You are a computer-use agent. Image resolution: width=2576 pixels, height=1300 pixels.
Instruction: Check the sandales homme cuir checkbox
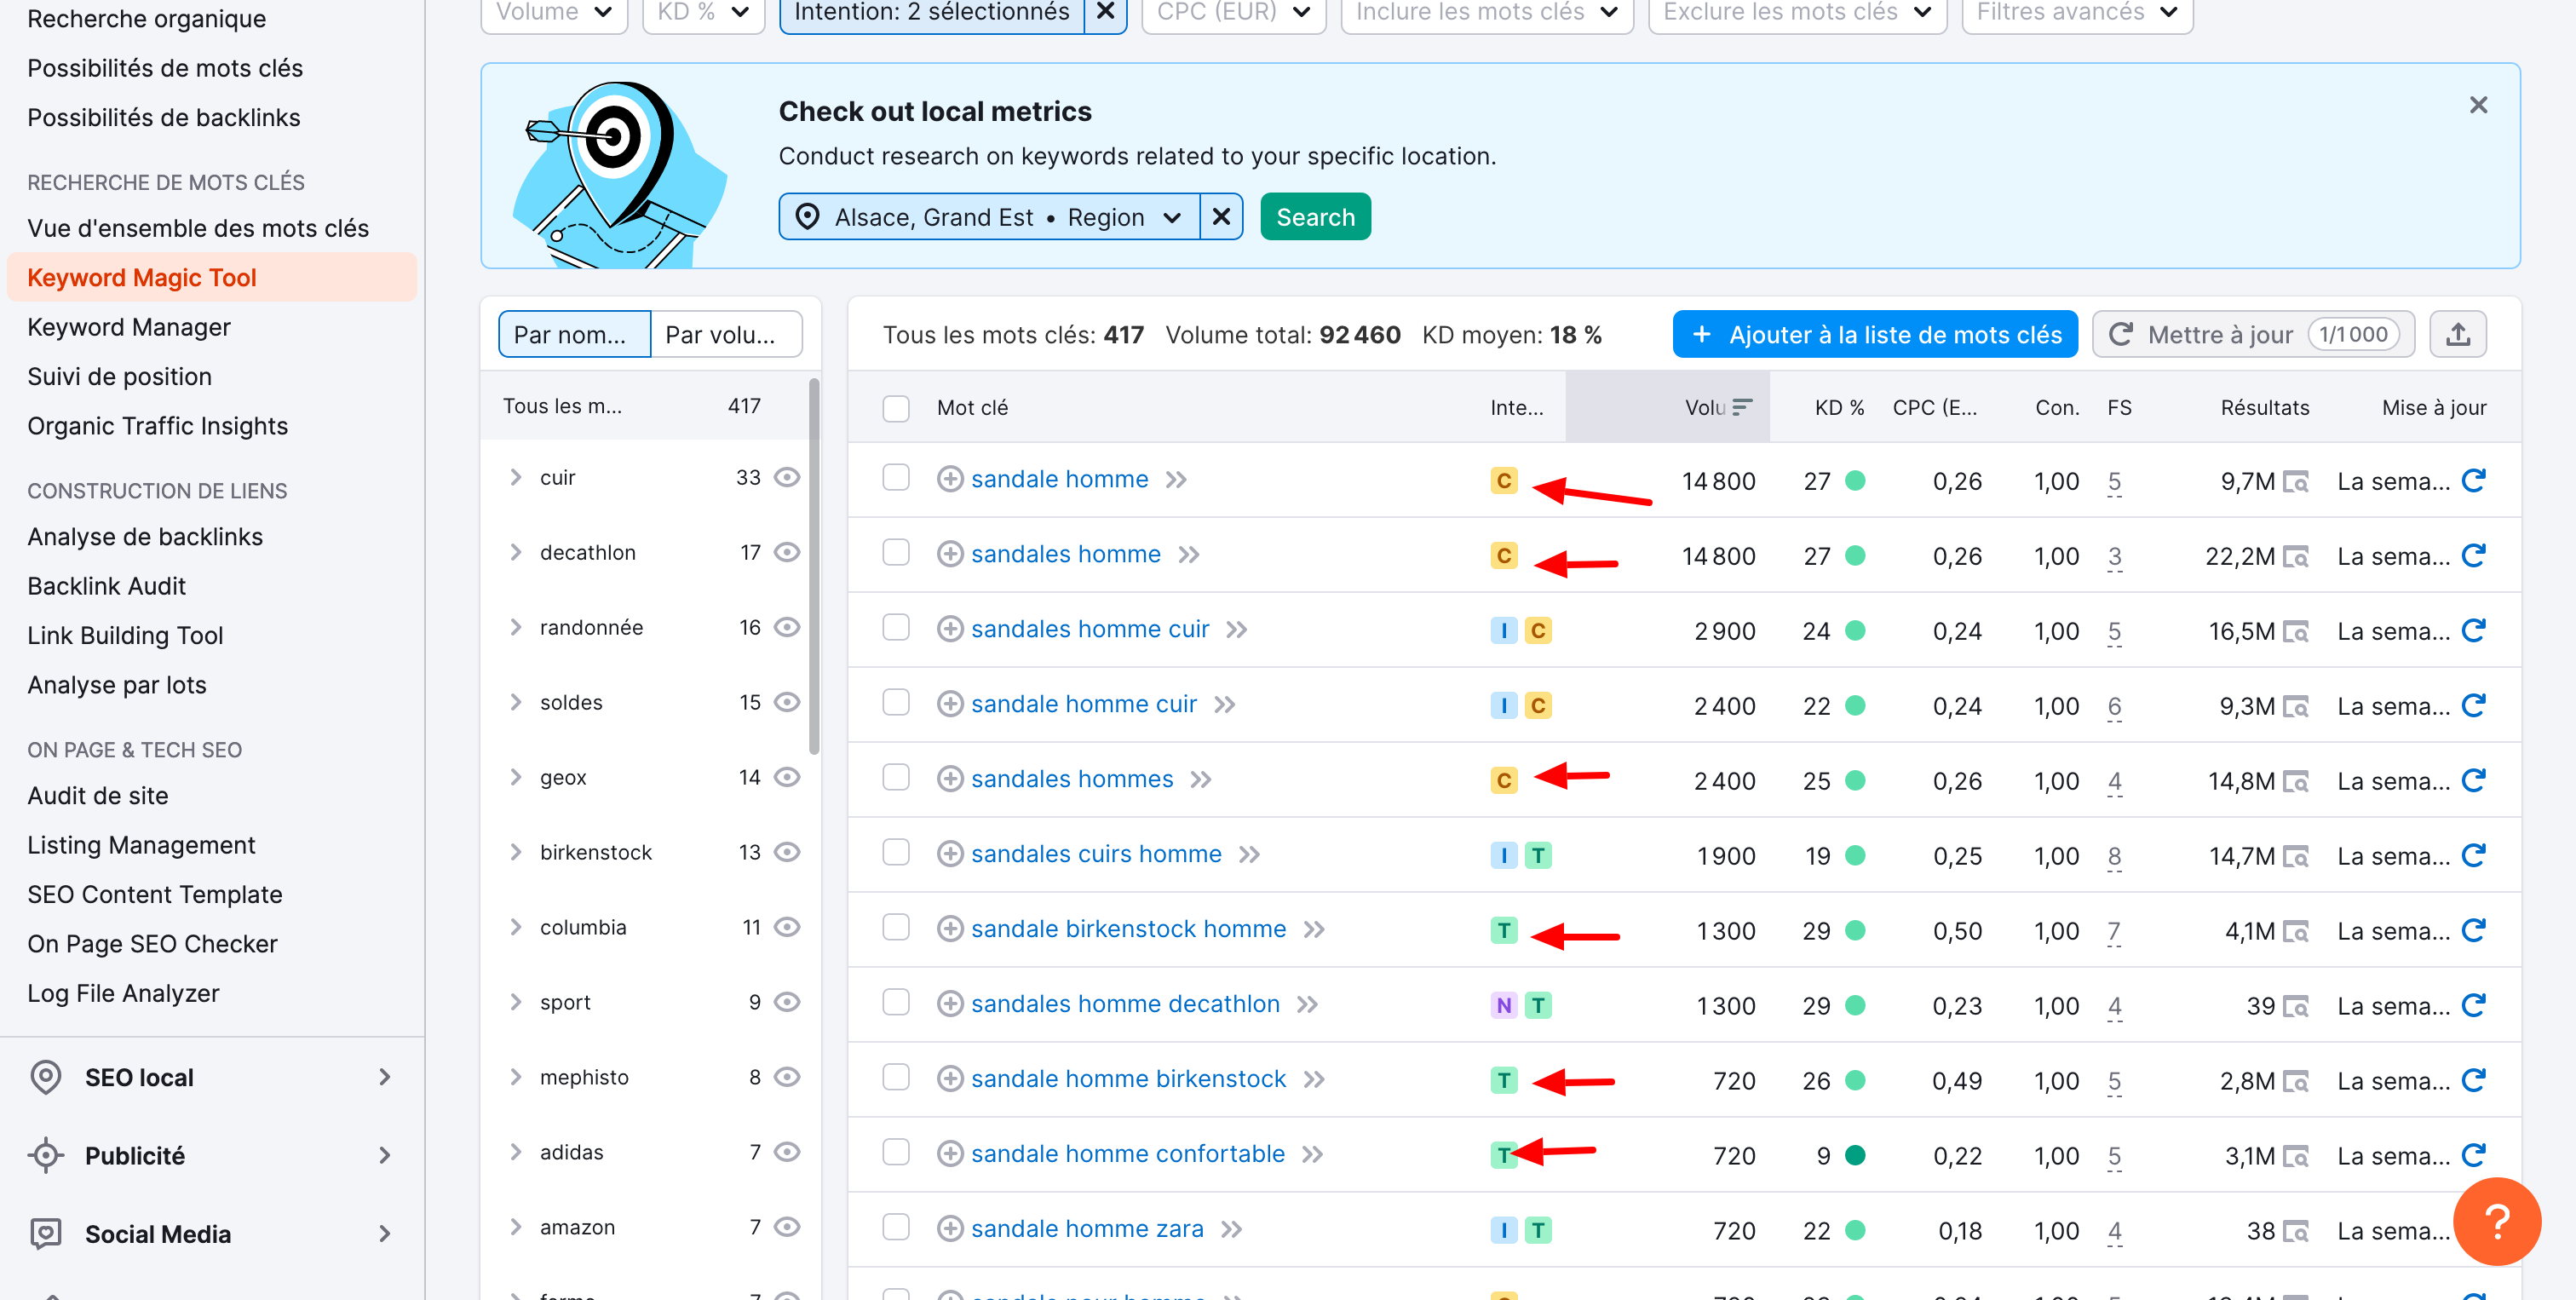[x=895, y=628]
